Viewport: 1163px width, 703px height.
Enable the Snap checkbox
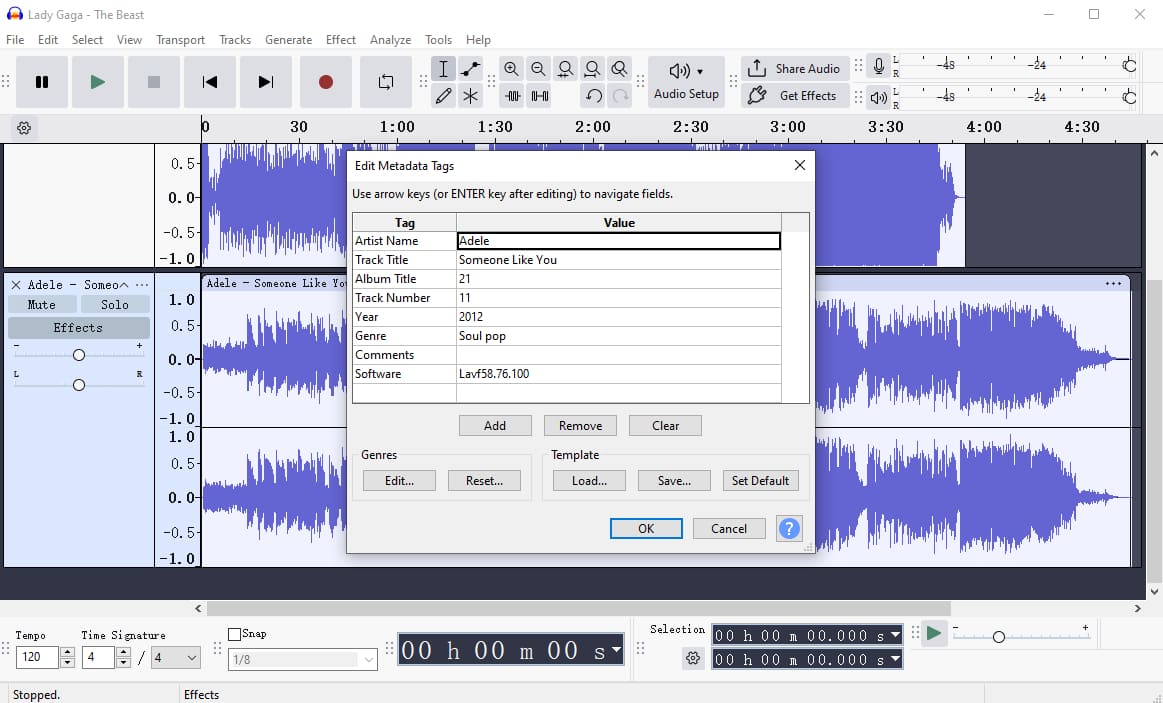[x=234, y=634]
